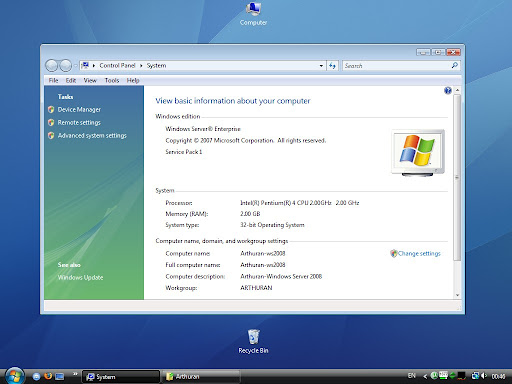512x384 pixels.
Task: Click the first blue quick launch icon
Action: (36, 376)
